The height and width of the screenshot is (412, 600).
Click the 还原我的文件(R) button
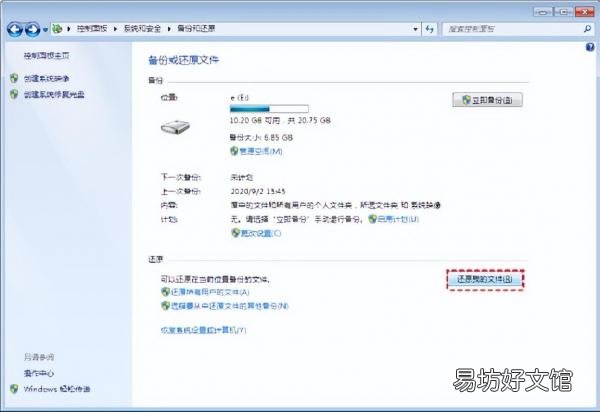point(485,280)
